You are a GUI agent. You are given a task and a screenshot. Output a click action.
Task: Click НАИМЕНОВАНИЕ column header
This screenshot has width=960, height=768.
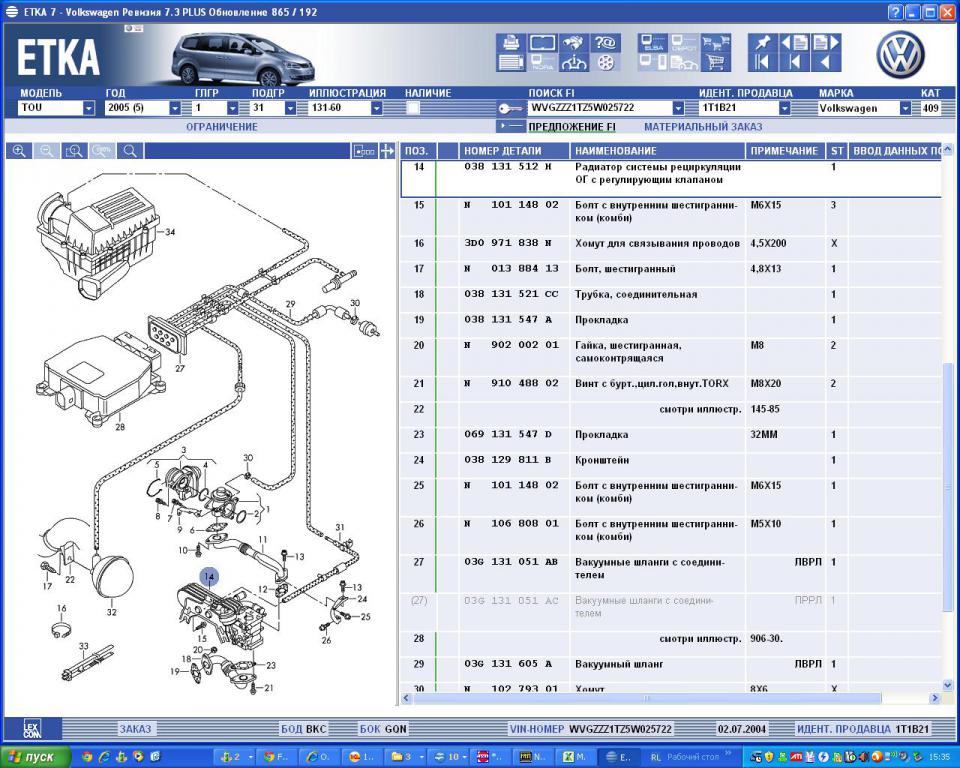[x=658, y=151]
